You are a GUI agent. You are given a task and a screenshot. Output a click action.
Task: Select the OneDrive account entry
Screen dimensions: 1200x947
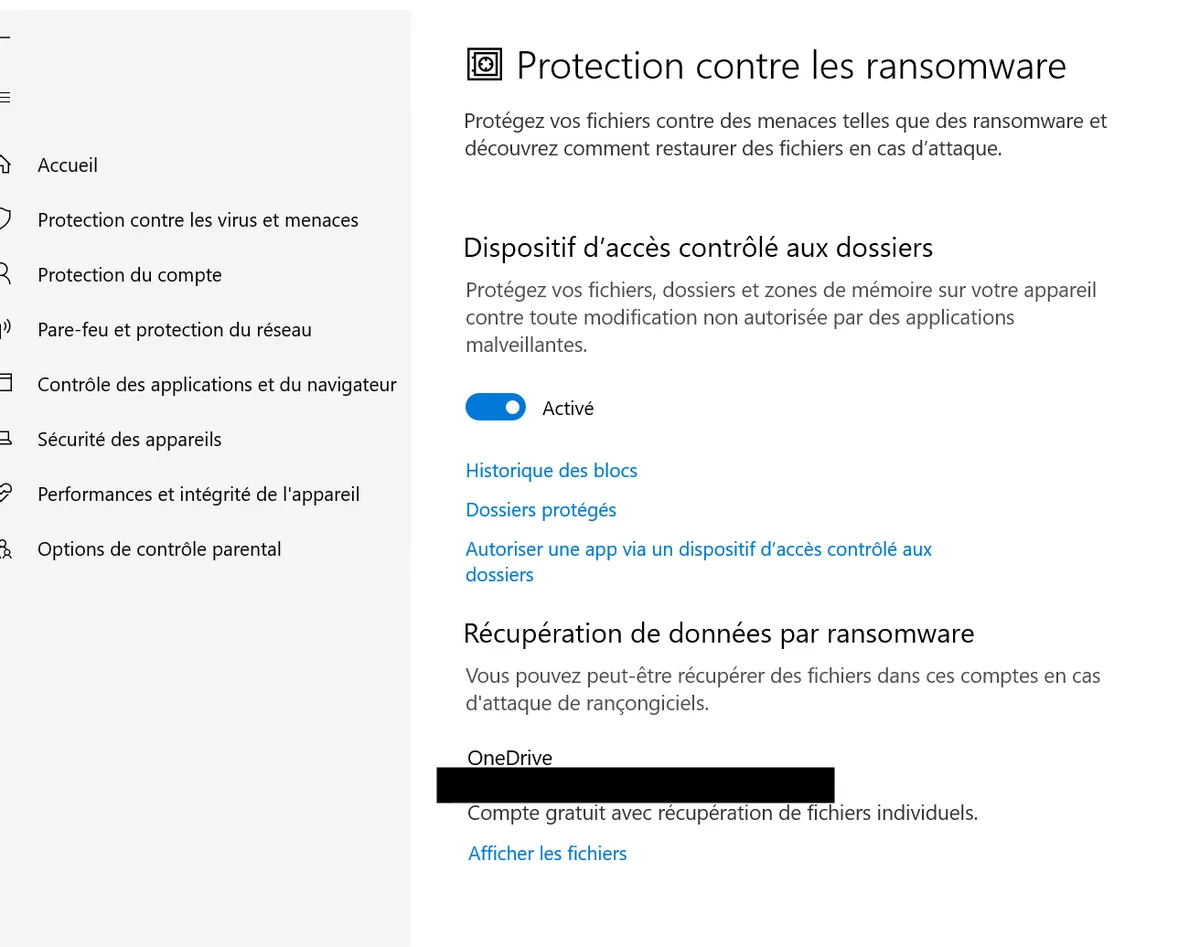pyautogui.click(x=635, y=785)
